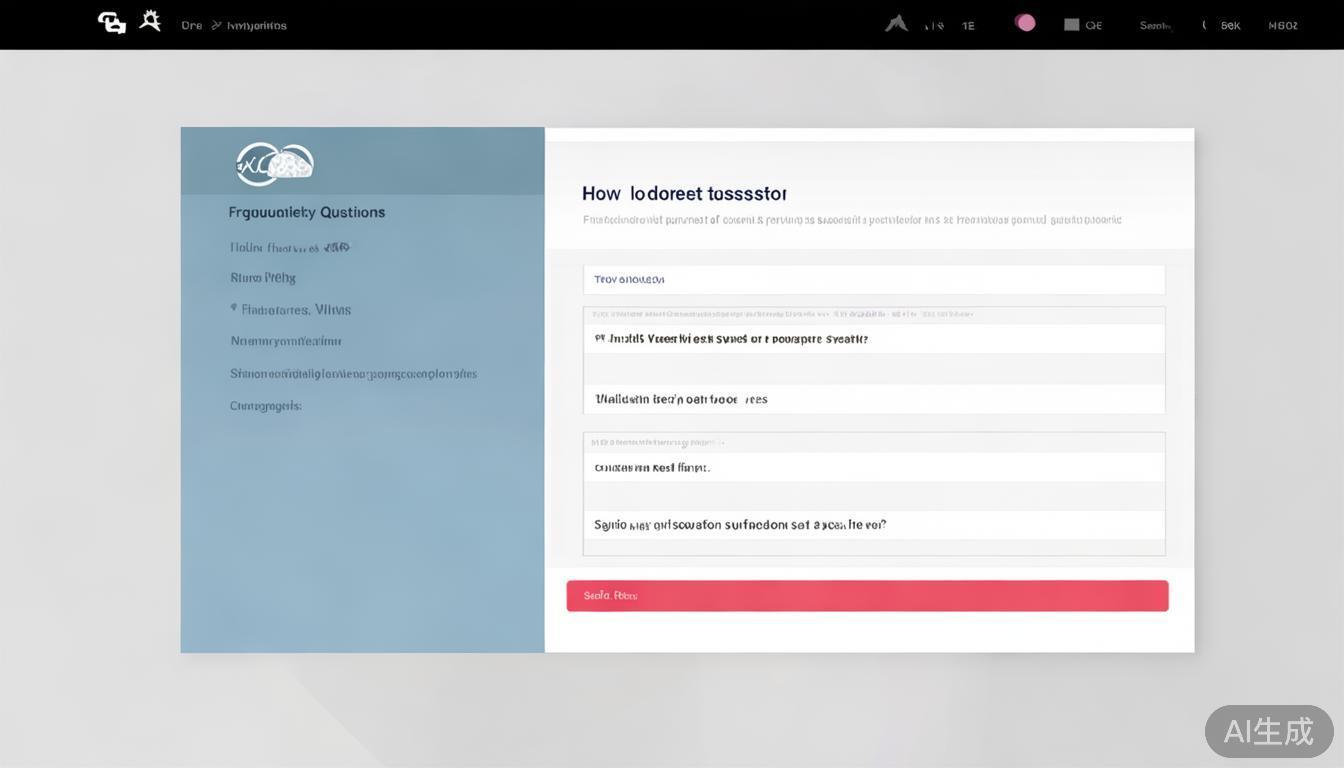Click the small pin icon before the third sidebar link
Viewport: 1344px width, 768px height.
pyautogui.click(x=234, y=309)
